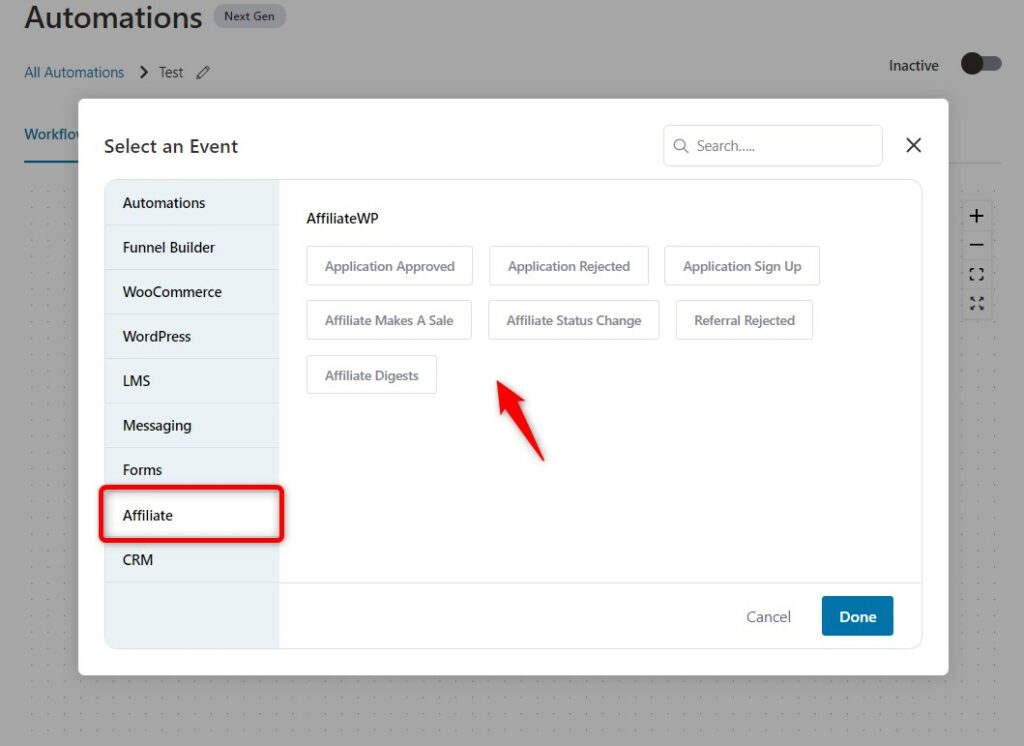
Task: Open the Workflow tab behind dialog
Action: [52, 135]
